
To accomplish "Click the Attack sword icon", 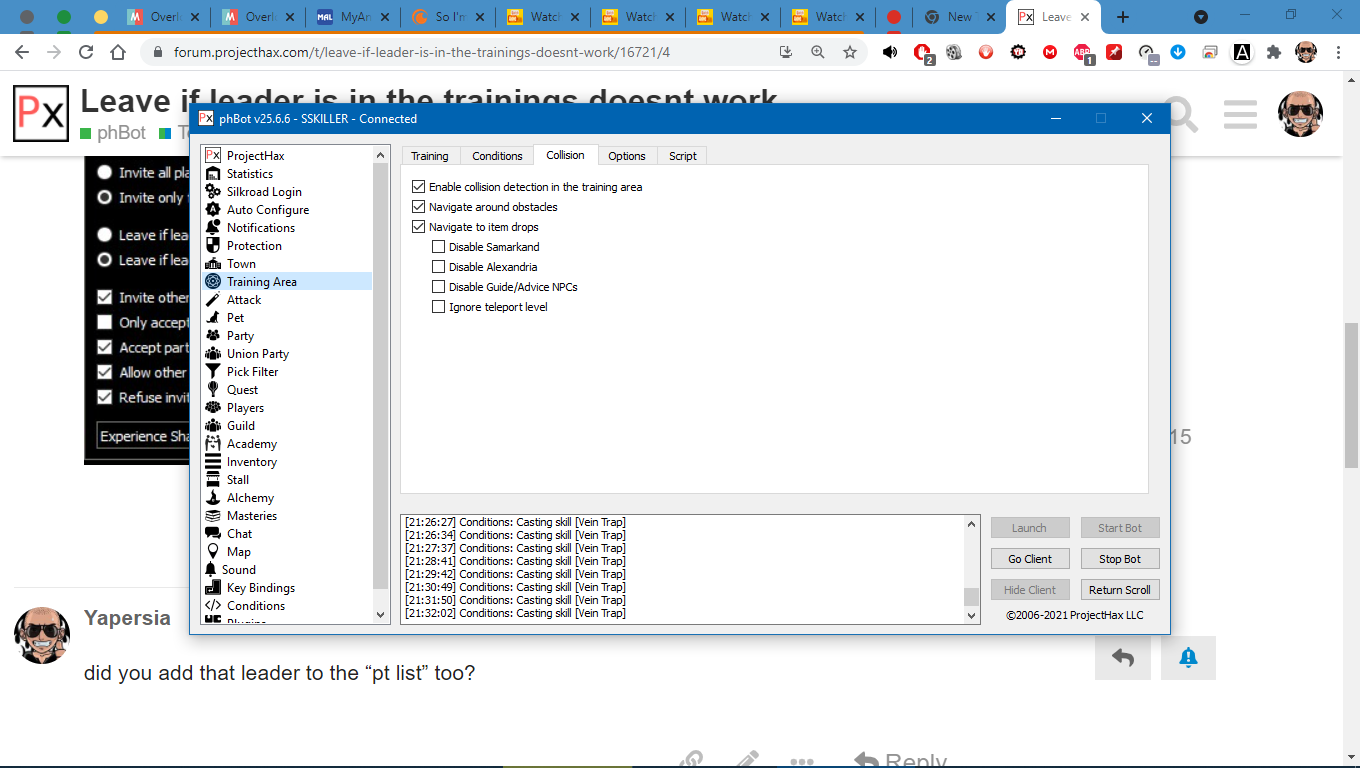I will coord(212,300).
